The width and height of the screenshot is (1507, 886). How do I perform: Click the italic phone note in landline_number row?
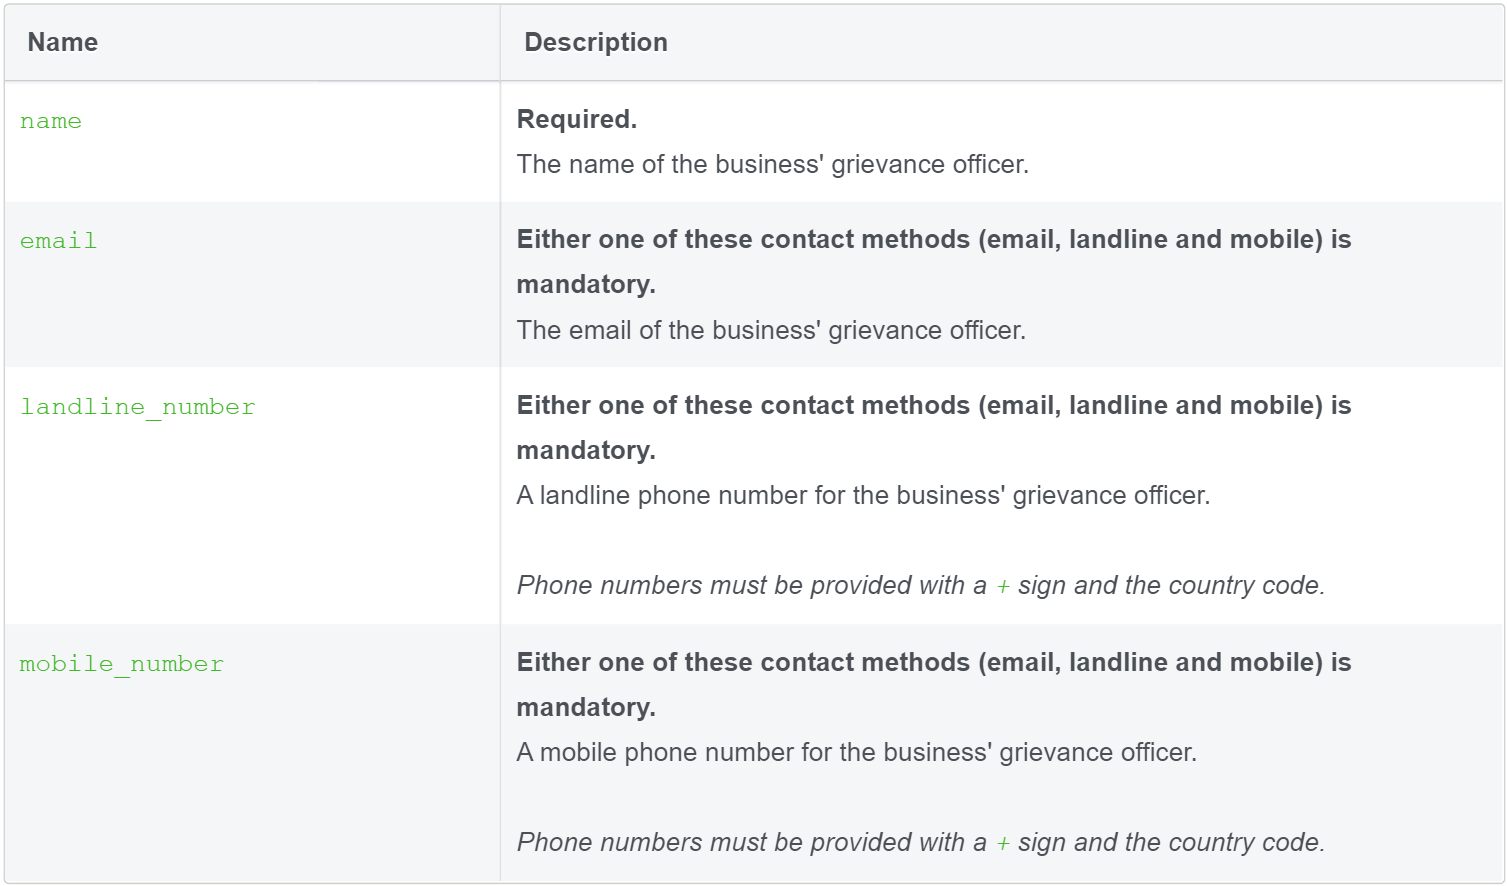[x=921, y=585]
